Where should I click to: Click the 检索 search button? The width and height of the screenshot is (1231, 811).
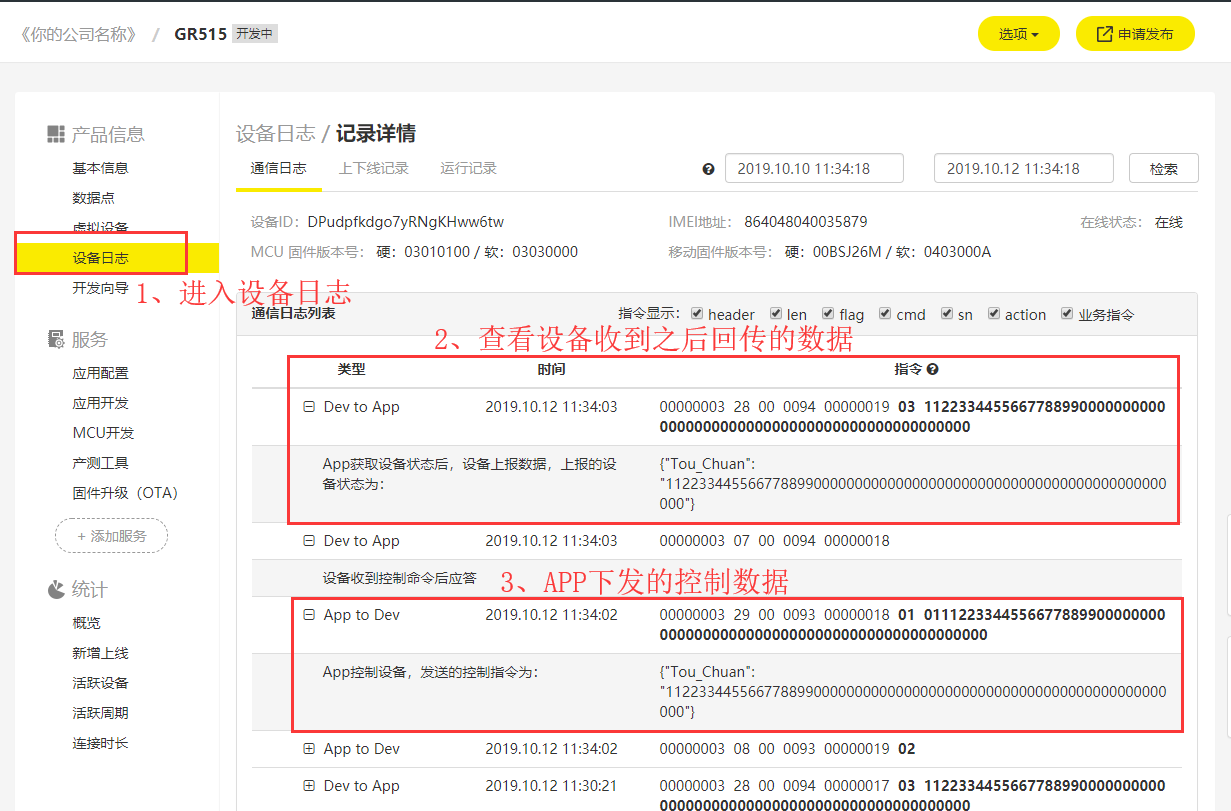pos(1163,169)
